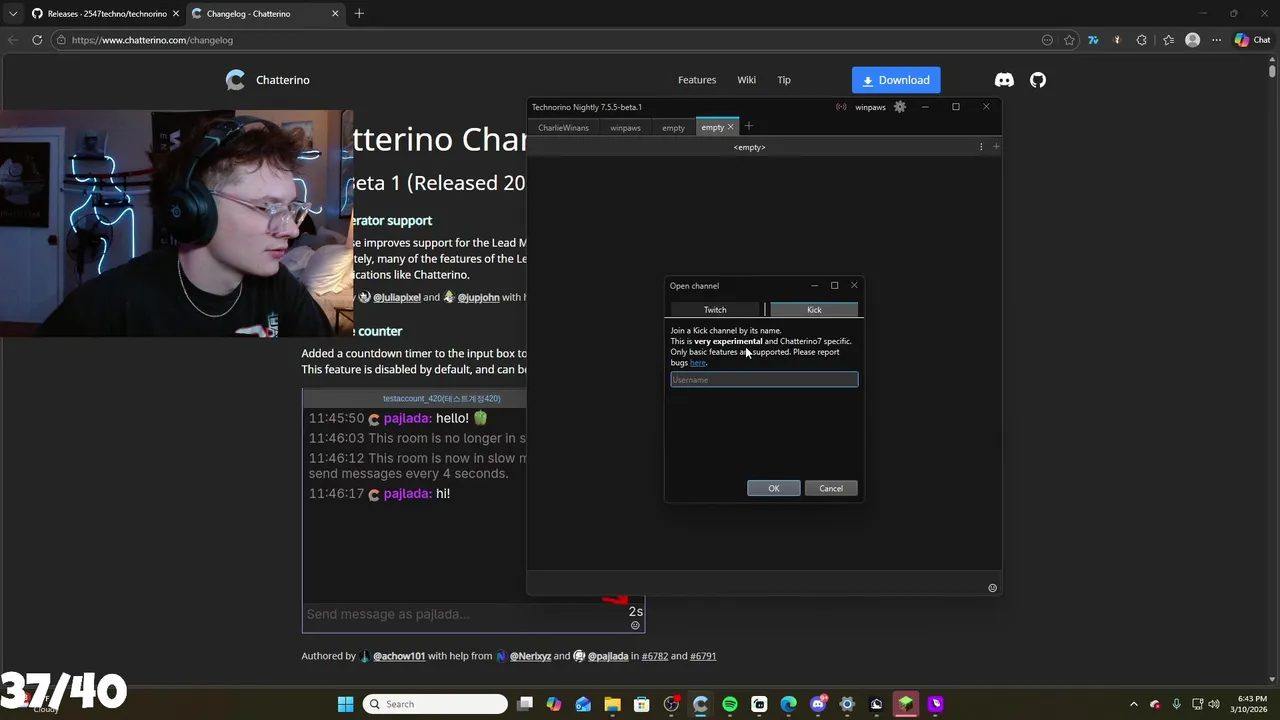
Task: Open pull request #6782 link
Action: coord(654,656)
